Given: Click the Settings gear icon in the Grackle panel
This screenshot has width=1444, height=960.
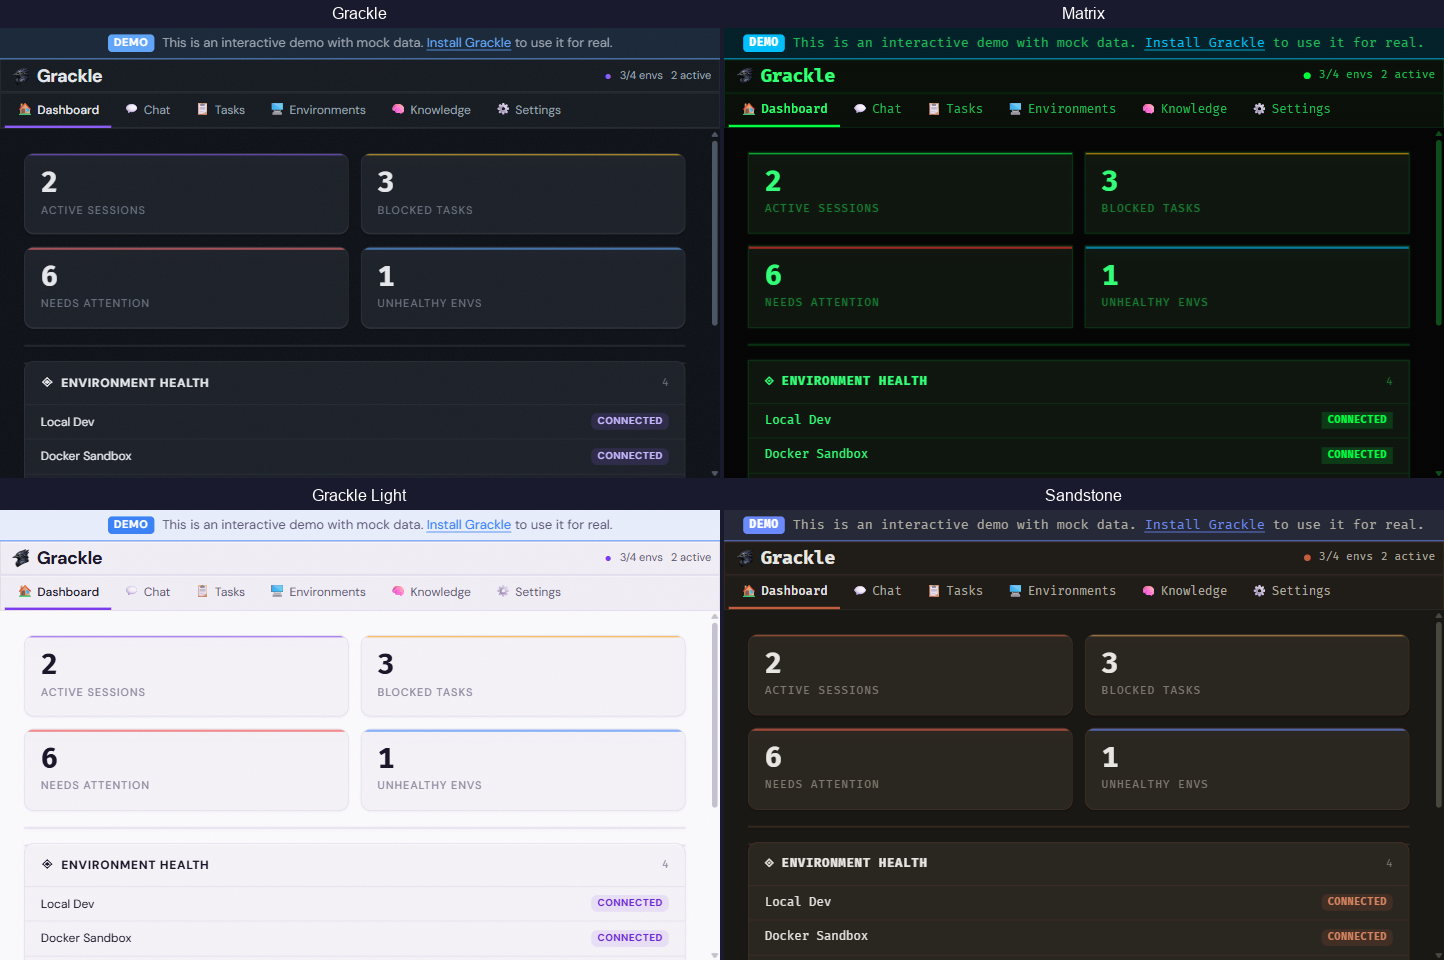Looking at the screenshot, I should (503, 110).
